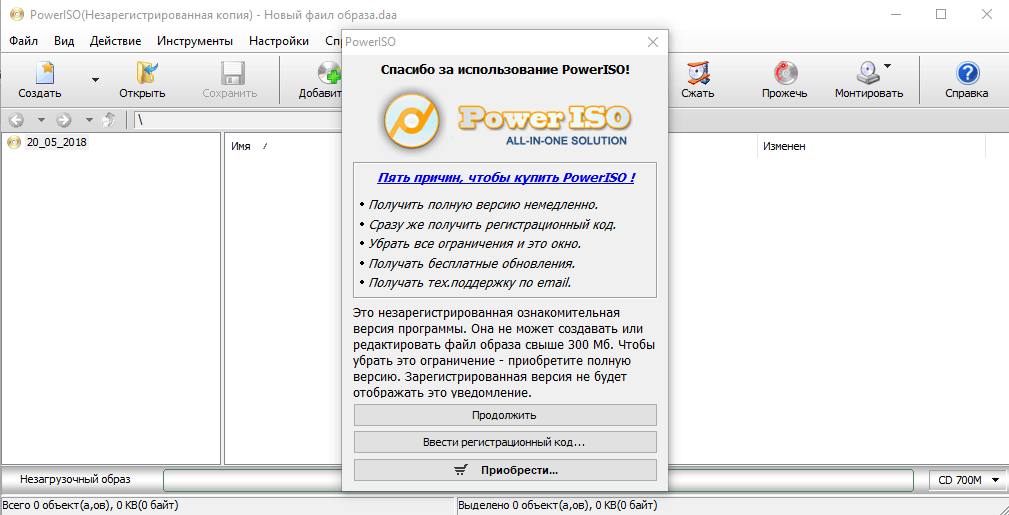Click the Приобрести purchase button
Screen dimensions: 1009x515
click(x=505, y=470)
